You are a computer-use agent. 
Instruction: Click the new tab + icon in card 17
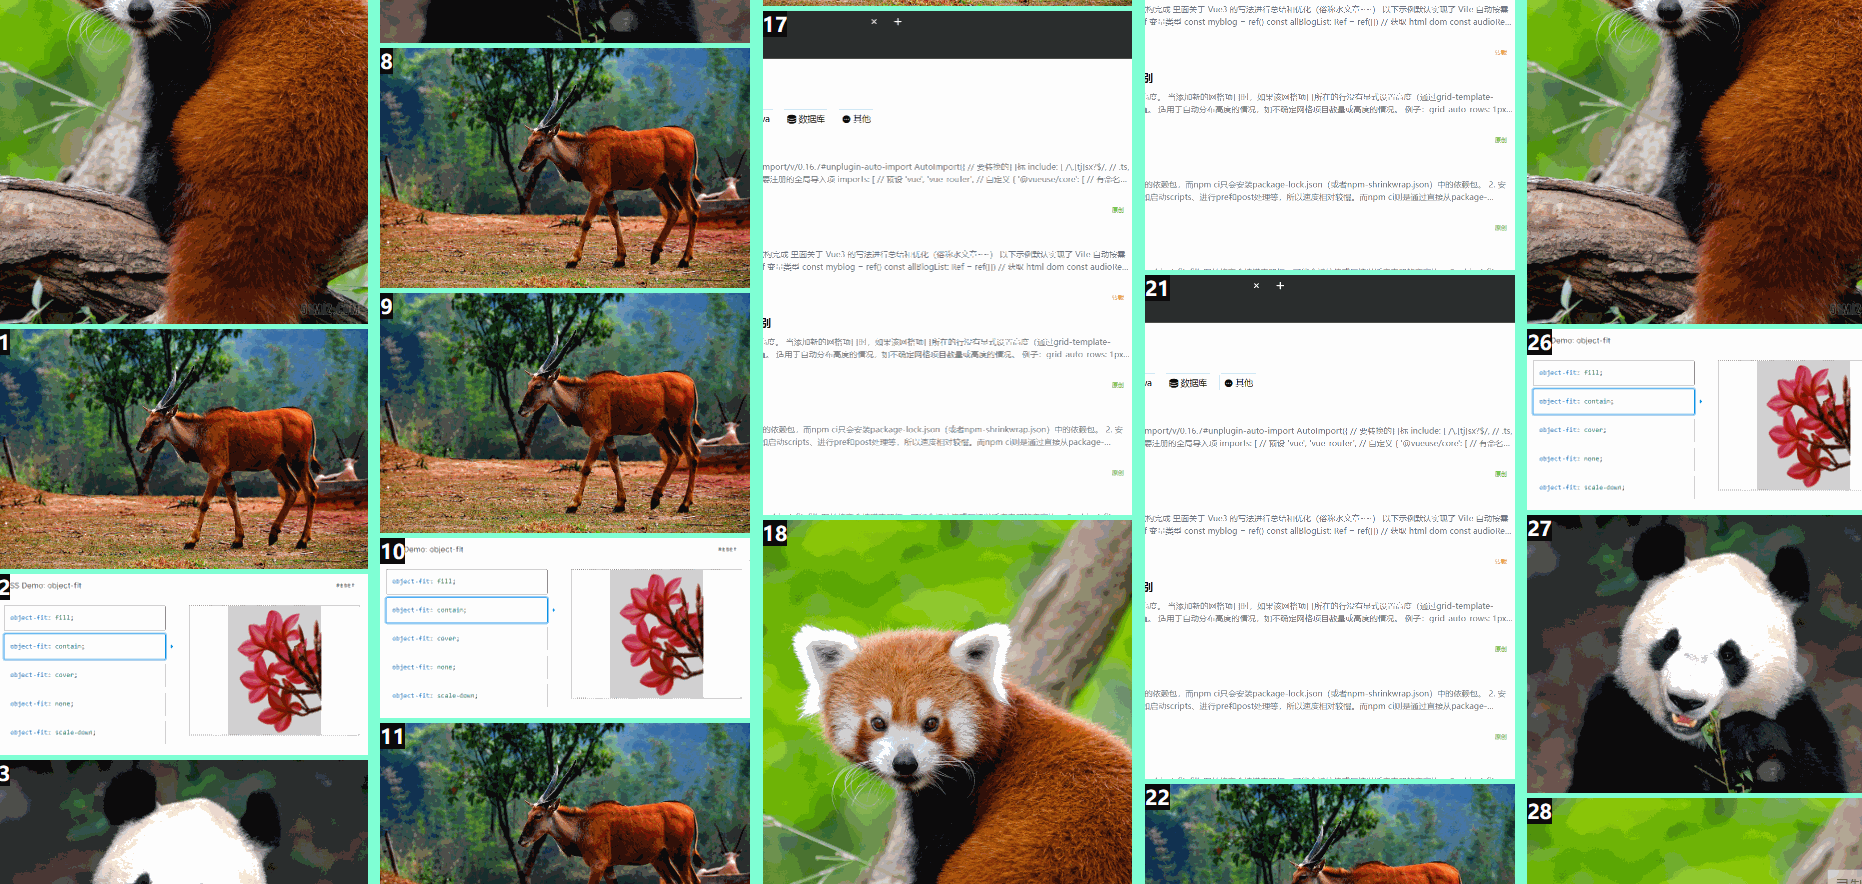click(898, 22)
